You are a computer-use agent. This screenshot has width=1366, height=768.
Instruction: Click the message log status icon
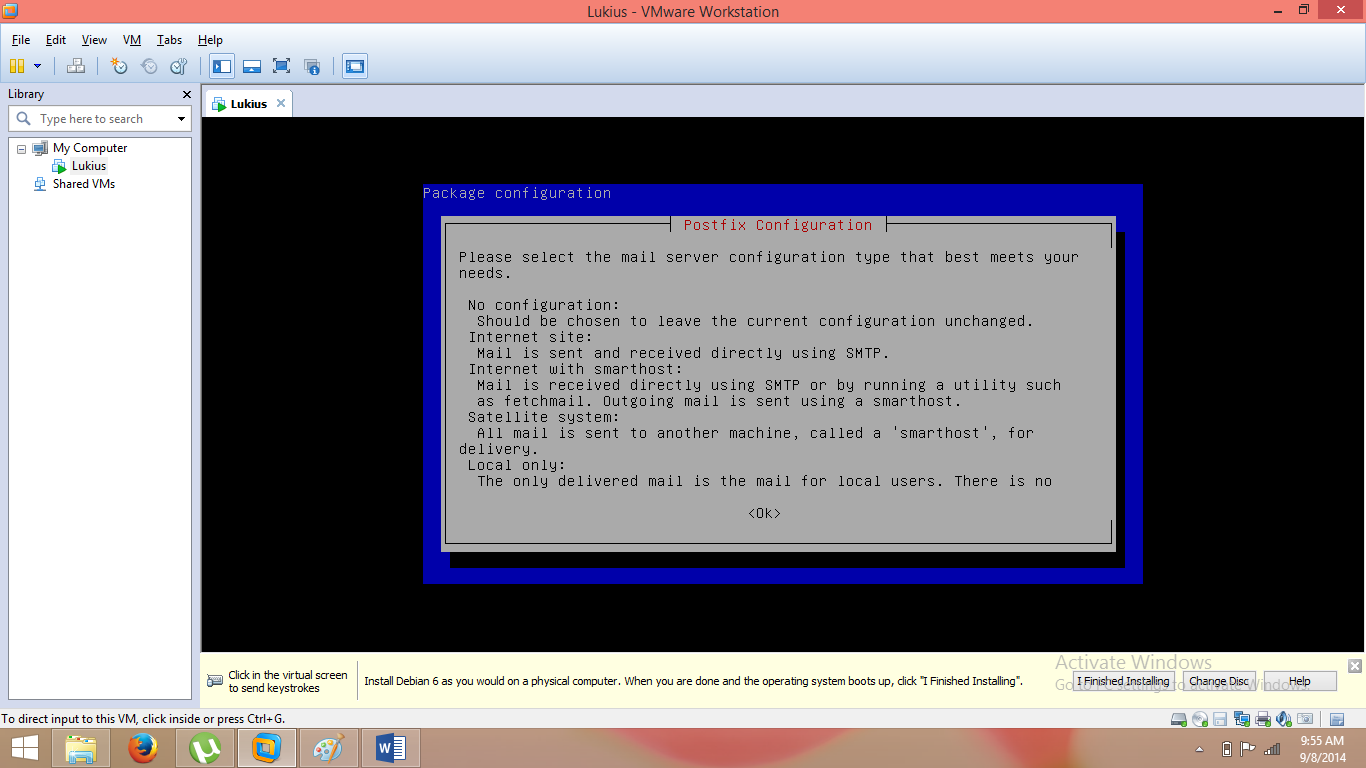(x=1337, y=719)
